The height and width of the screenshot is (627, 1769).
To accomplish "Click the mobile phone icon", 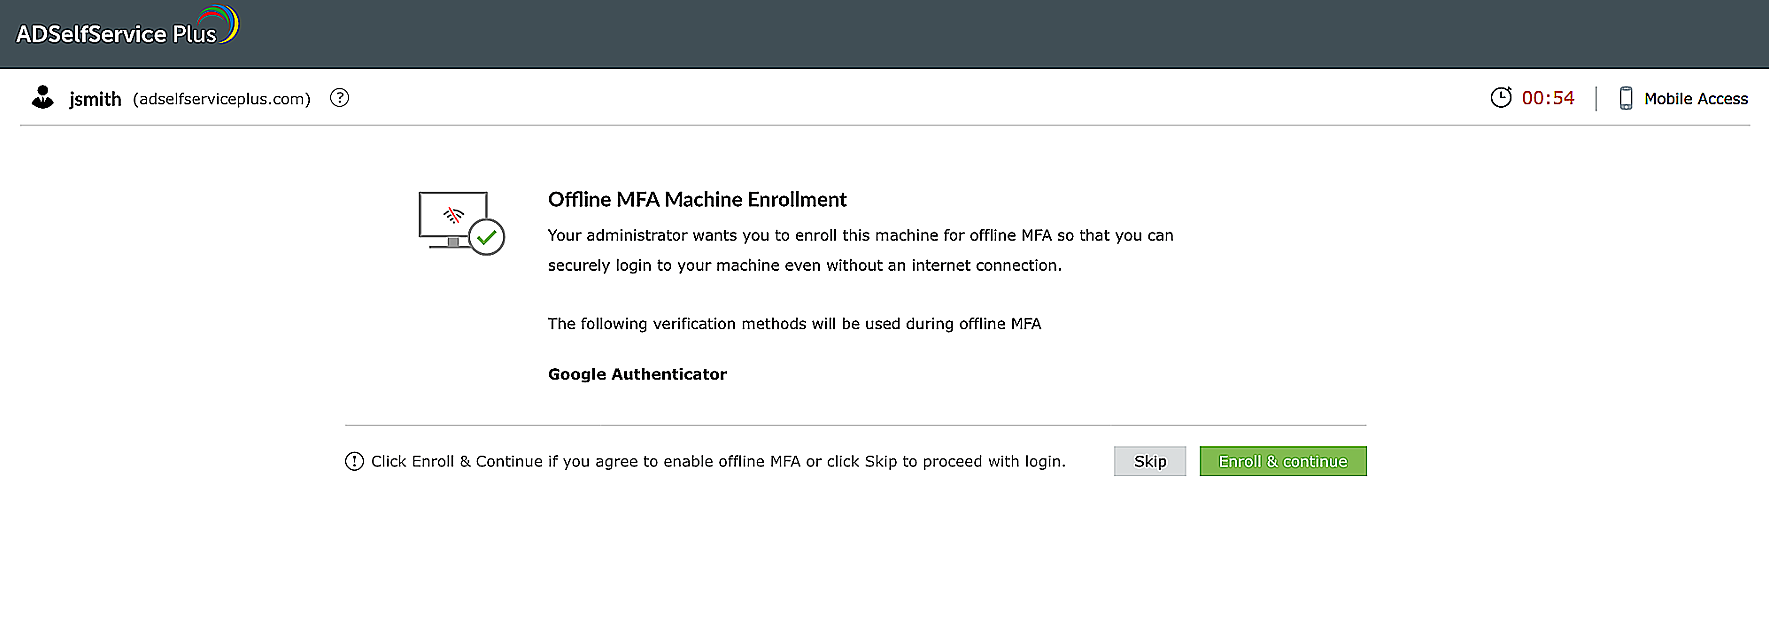I will coord(1626,98).
